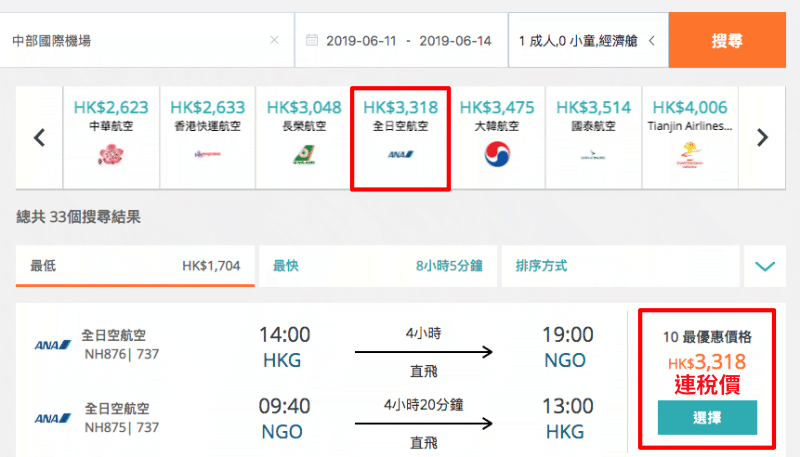Click 選擇 to choose the ANA flight
The height and width of the screenshot is (457, 800).
pyautogui.click(x=707, y=418)
